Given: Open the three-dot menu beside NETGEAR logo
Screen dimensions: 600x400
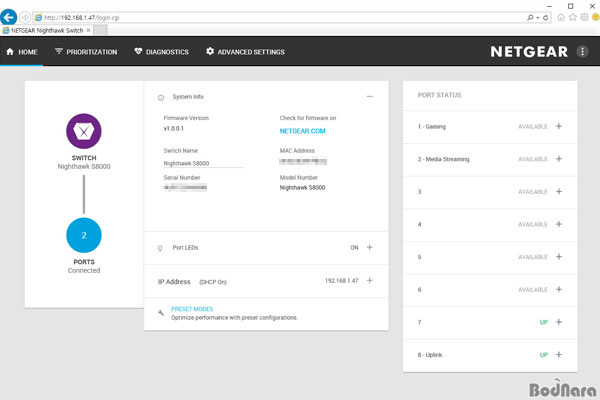Looking at the screenshot, I should [x=582, y=51].
